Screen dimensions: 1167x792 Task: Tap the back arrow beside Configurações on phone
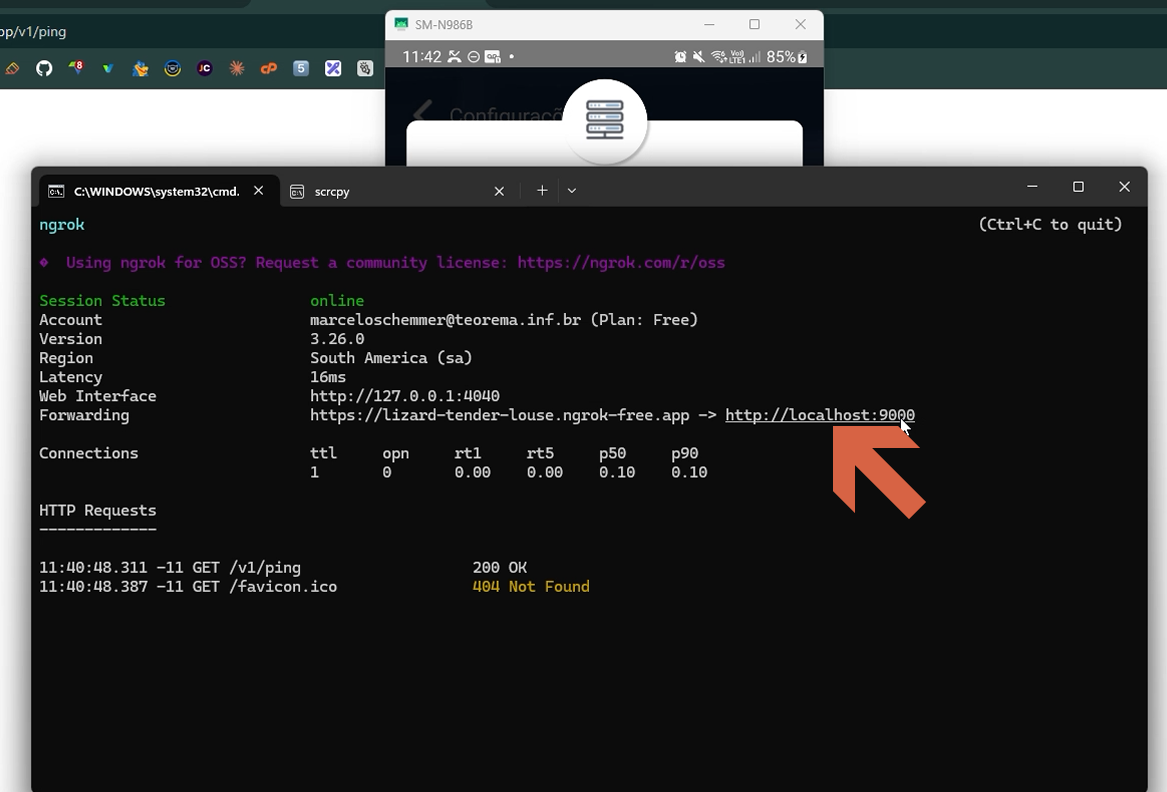[423, 113]
